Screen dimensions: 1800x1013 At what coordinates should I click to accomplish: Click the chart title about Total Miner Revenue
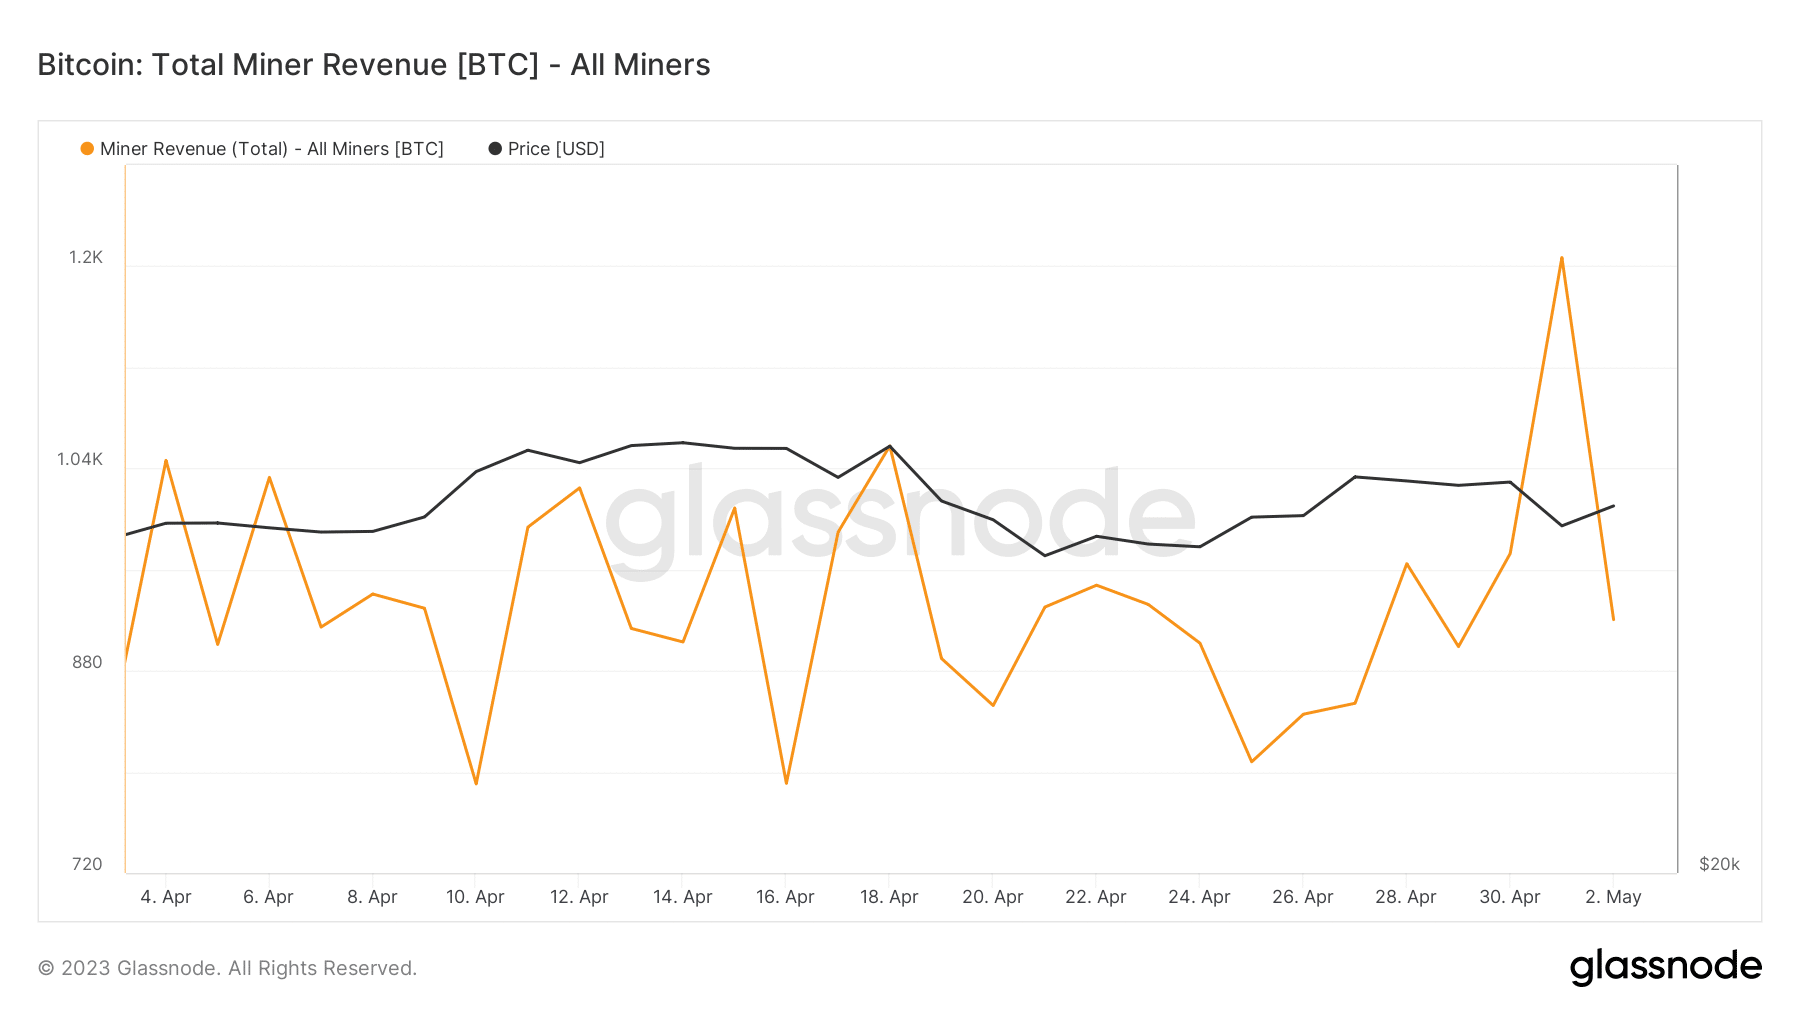click(x=374, y=65)
